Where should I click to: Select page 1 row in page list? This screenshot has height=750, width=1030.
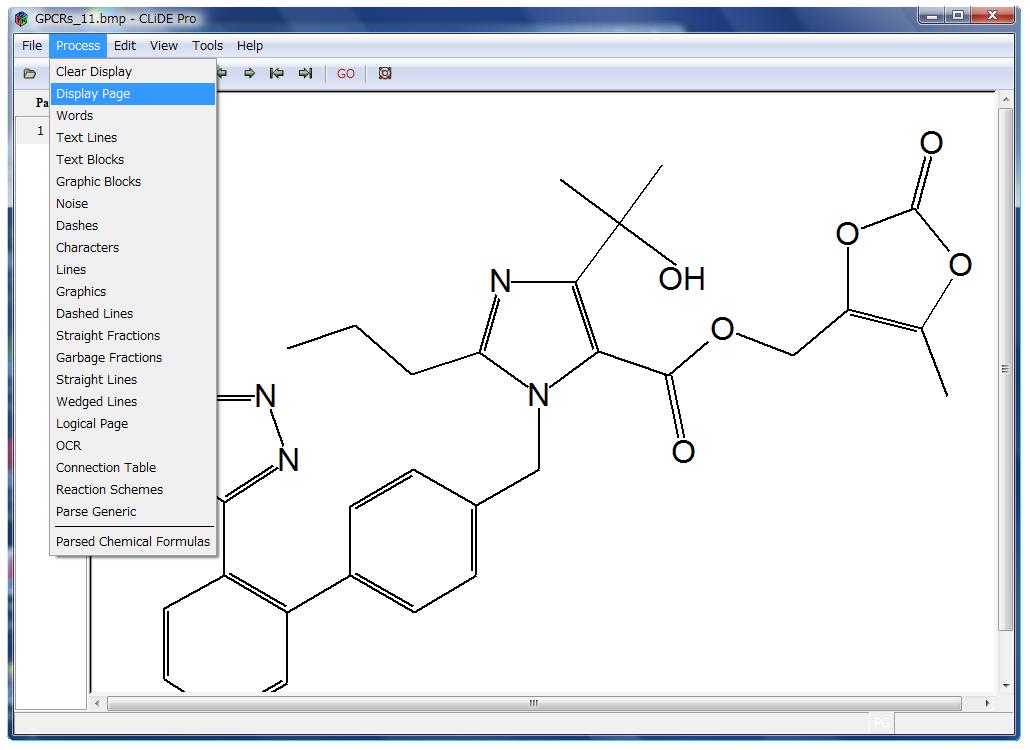click(x=33, y=131)
